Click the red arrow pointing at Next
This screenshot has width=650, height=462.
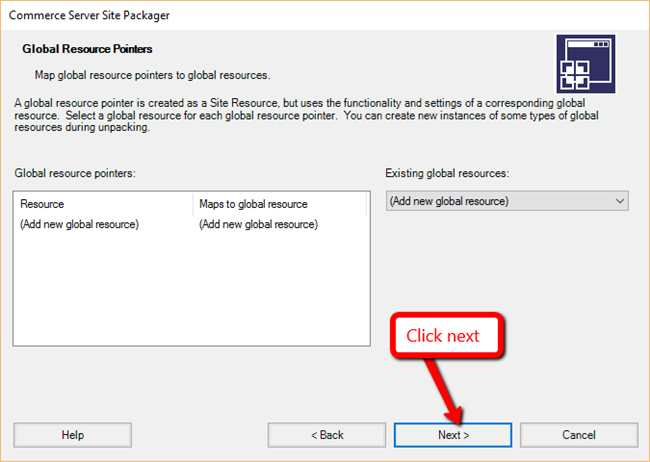(x=443, y=391)
